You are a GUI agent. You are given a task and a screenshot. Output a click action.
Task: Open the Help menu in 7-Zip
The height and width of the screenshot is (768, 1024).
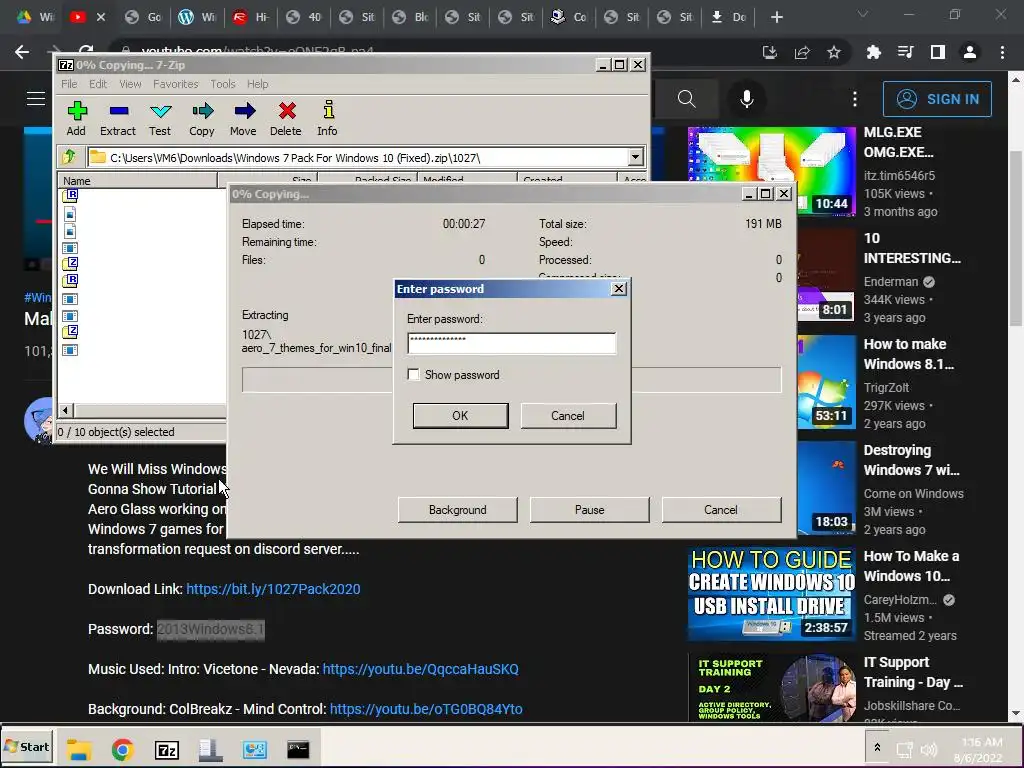click(x=257, y=84)
